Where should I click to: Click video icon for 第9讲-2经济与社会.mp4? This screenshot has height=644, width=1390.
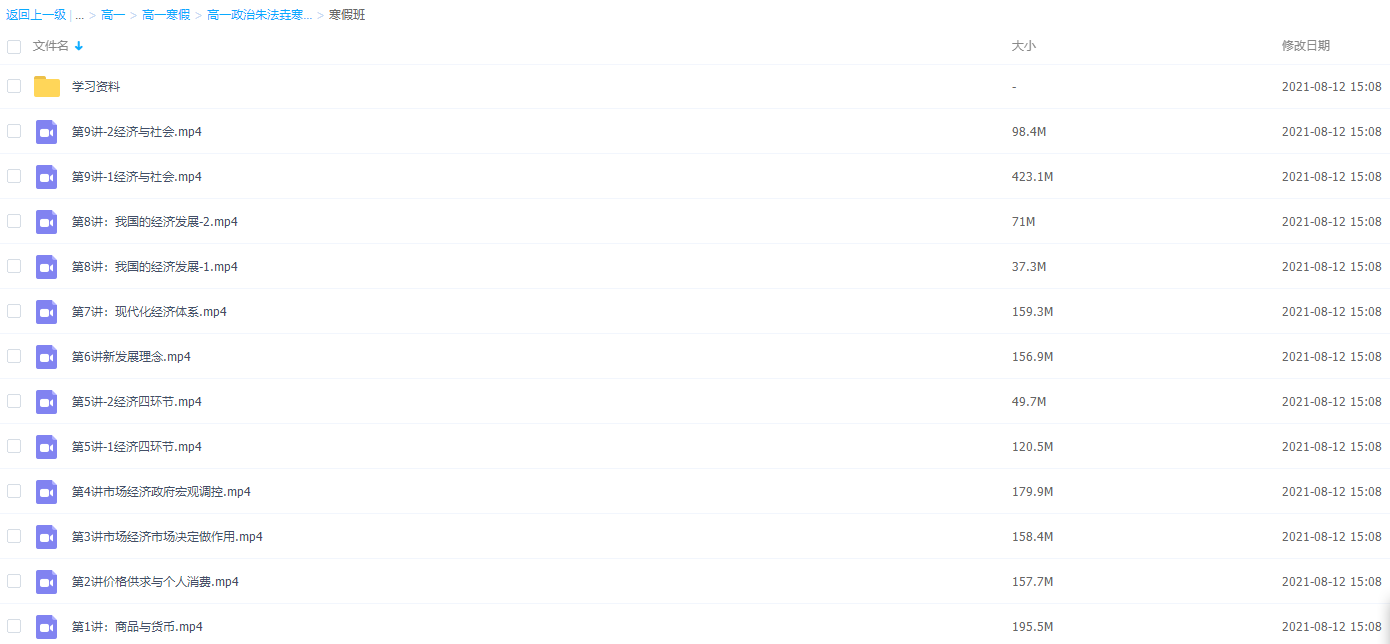[x=47, y=132]
